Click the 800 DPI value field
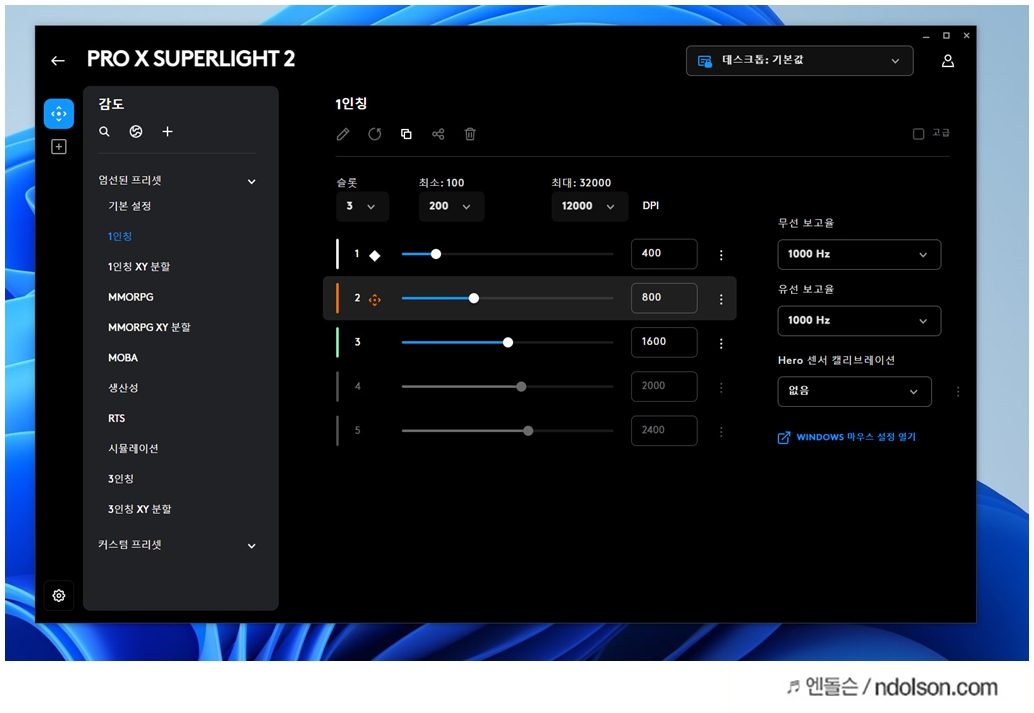This screenshot has width=1034, height=713. pos(664,298)
